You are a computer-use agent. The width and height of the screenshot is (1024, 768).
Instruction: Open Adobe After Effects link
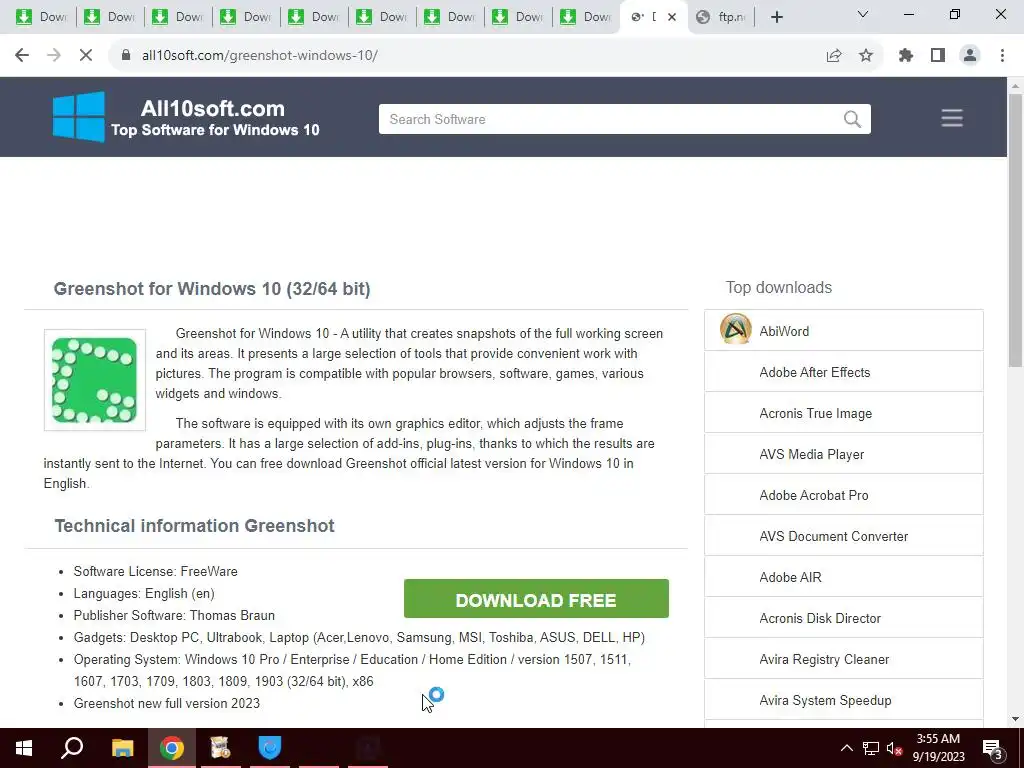click(814, 372)
